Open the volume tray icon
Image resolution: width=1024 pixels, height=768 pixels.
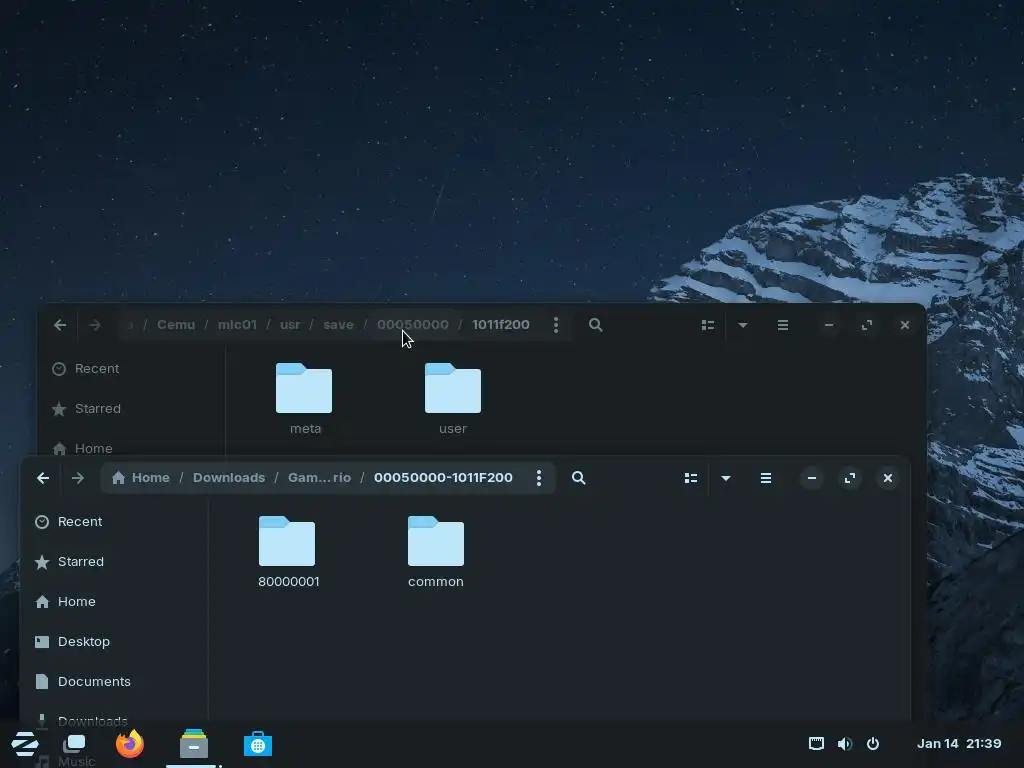[x=844, y=744]
